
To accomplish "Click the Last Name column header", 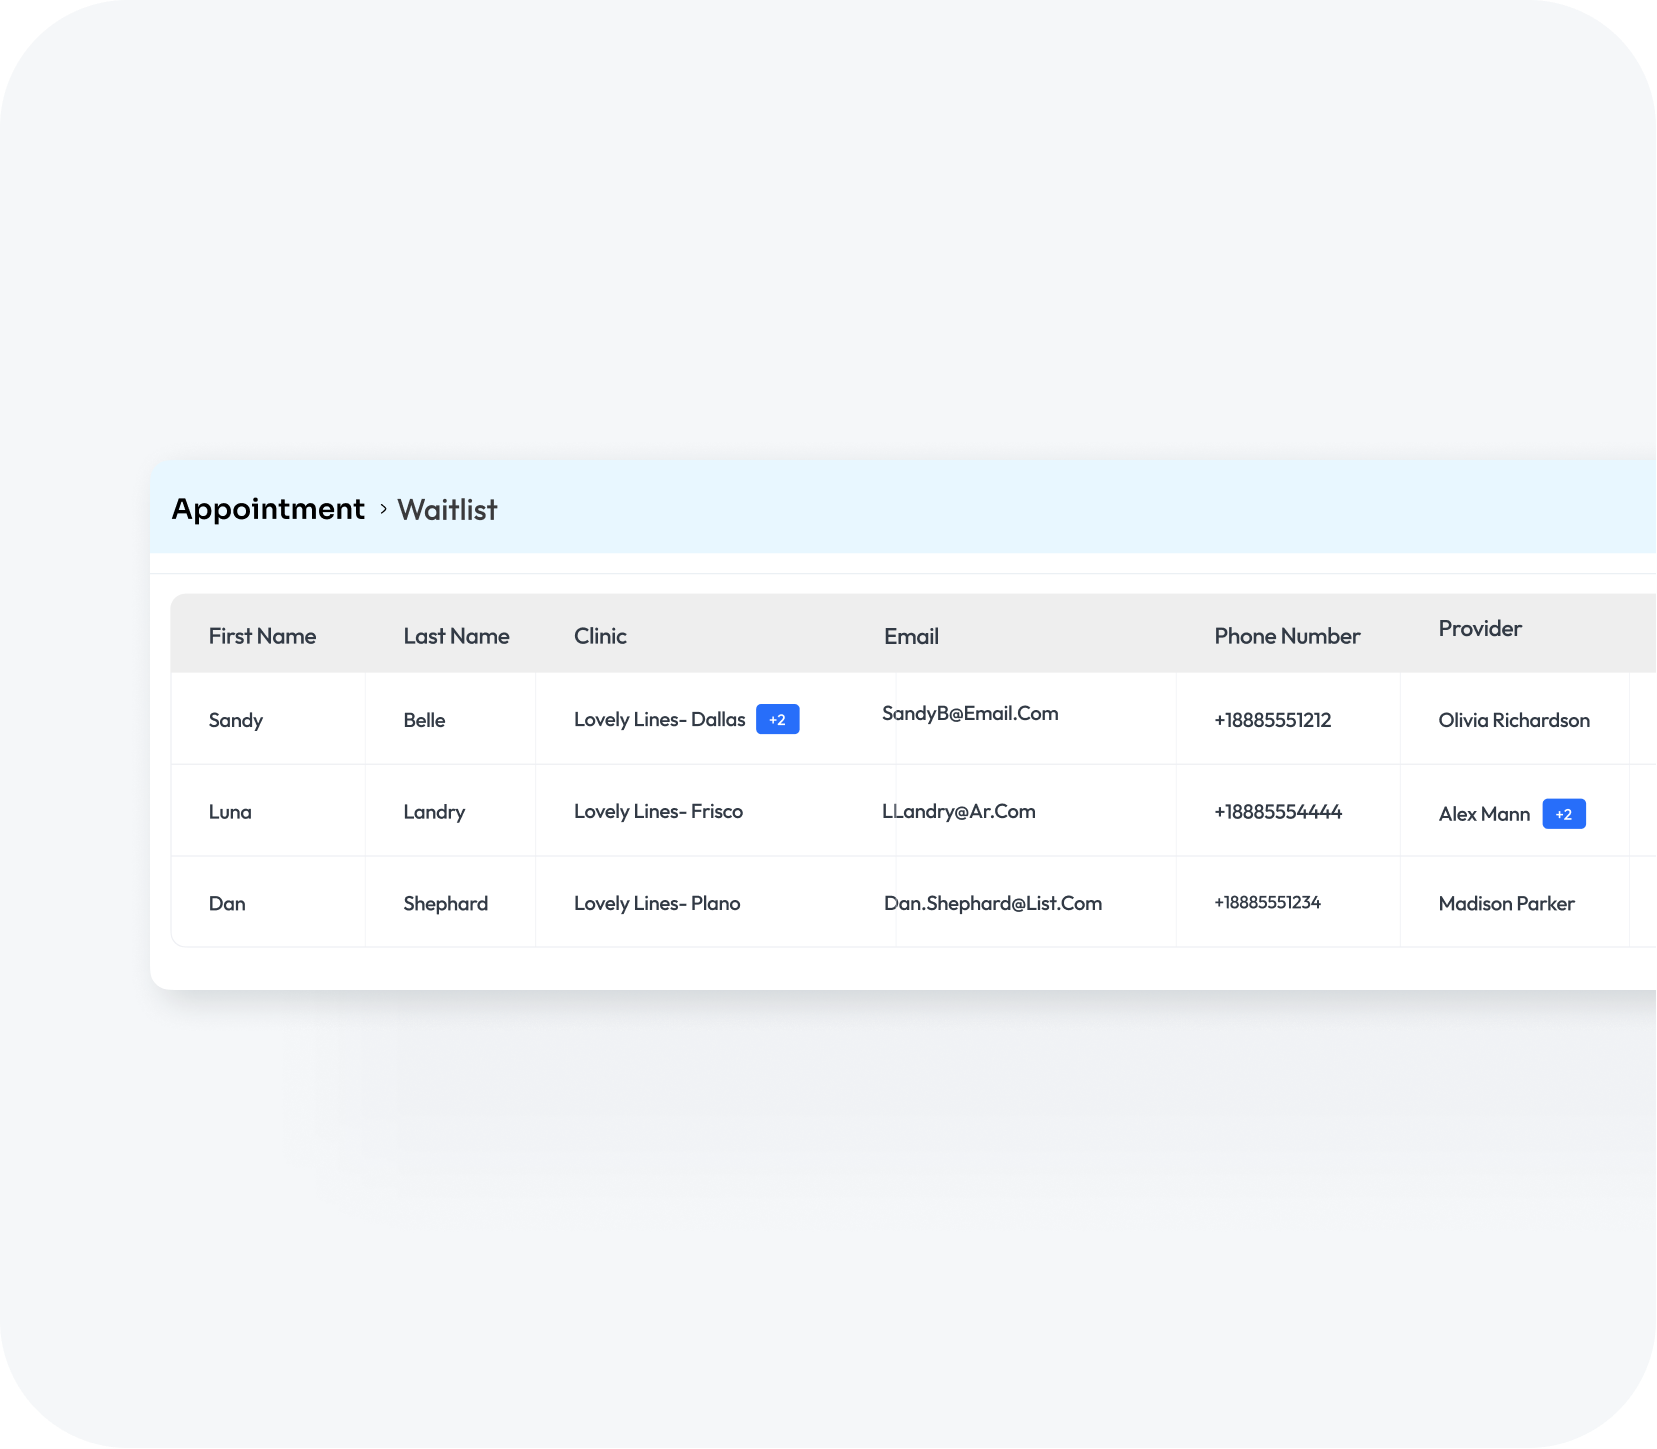I will pyautogui.click(x=456, y=636).
